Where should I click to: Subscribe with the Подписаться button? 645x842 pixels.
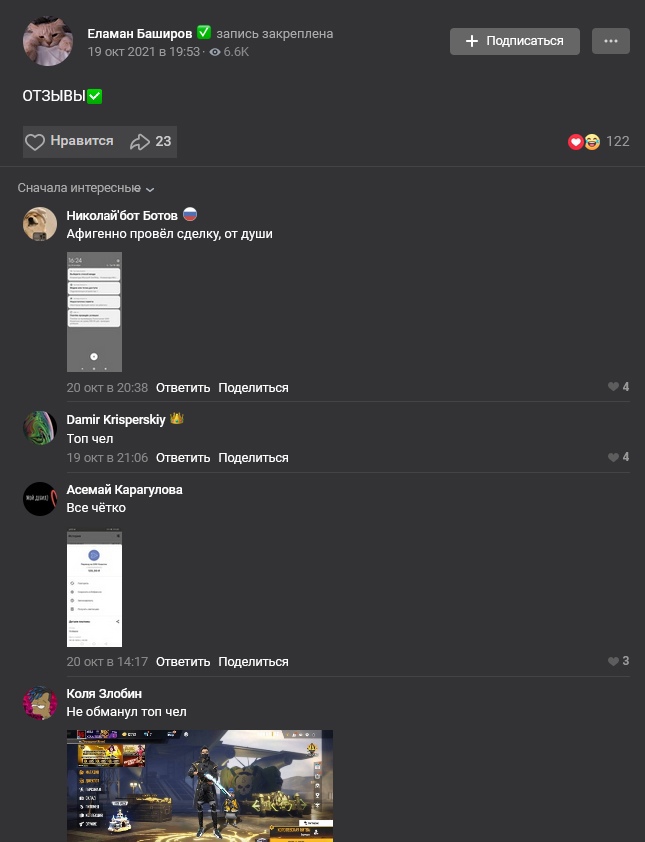coord(514,41)
